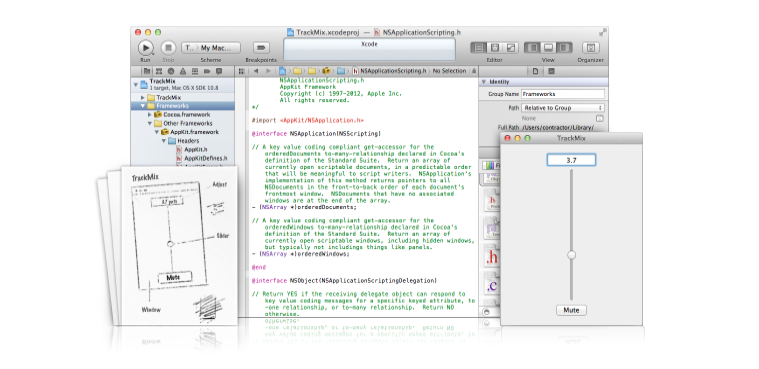Collapse the Identity section triangle
Image resolution: width=759 pixels, height=369 pixels.
click(483, 82)
